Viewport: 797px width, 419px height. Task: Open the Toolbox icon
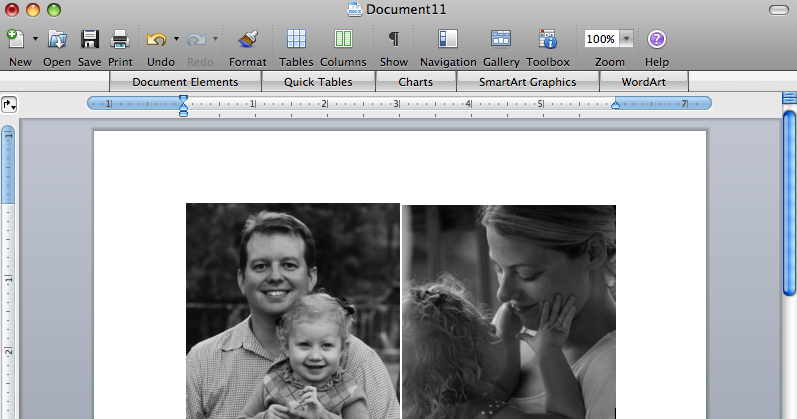coord(548,39)
